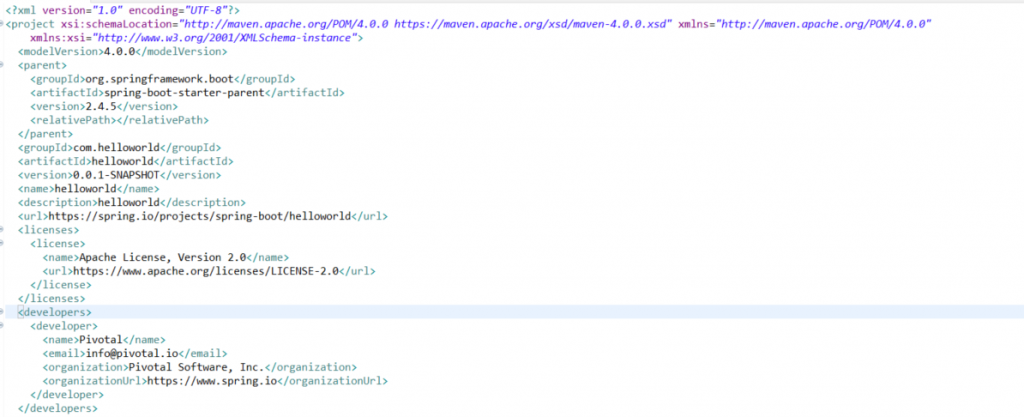This screenshot has width=1024, height=417.
Task: Click the closing </parent> tag
Action: 45,134
